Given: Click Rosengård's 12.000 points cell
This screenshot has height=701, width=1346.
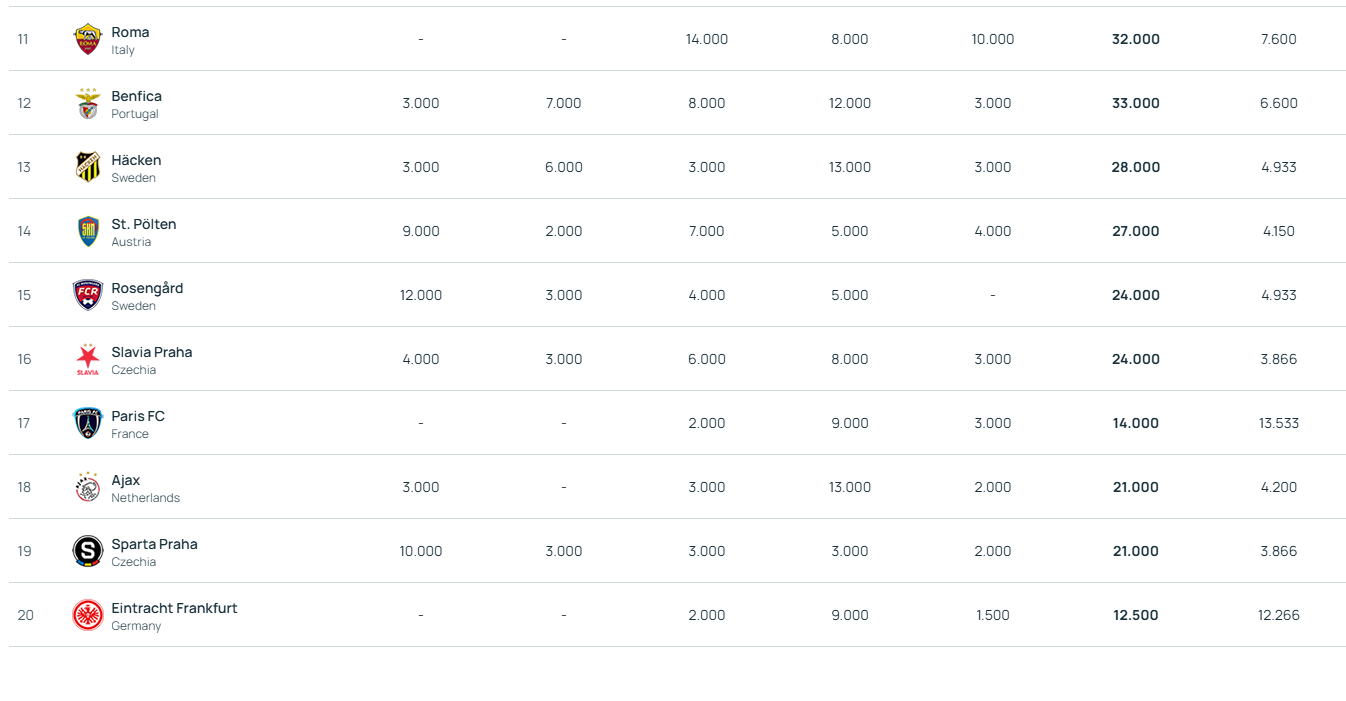Looking at the screenshot, I should 420,295.
